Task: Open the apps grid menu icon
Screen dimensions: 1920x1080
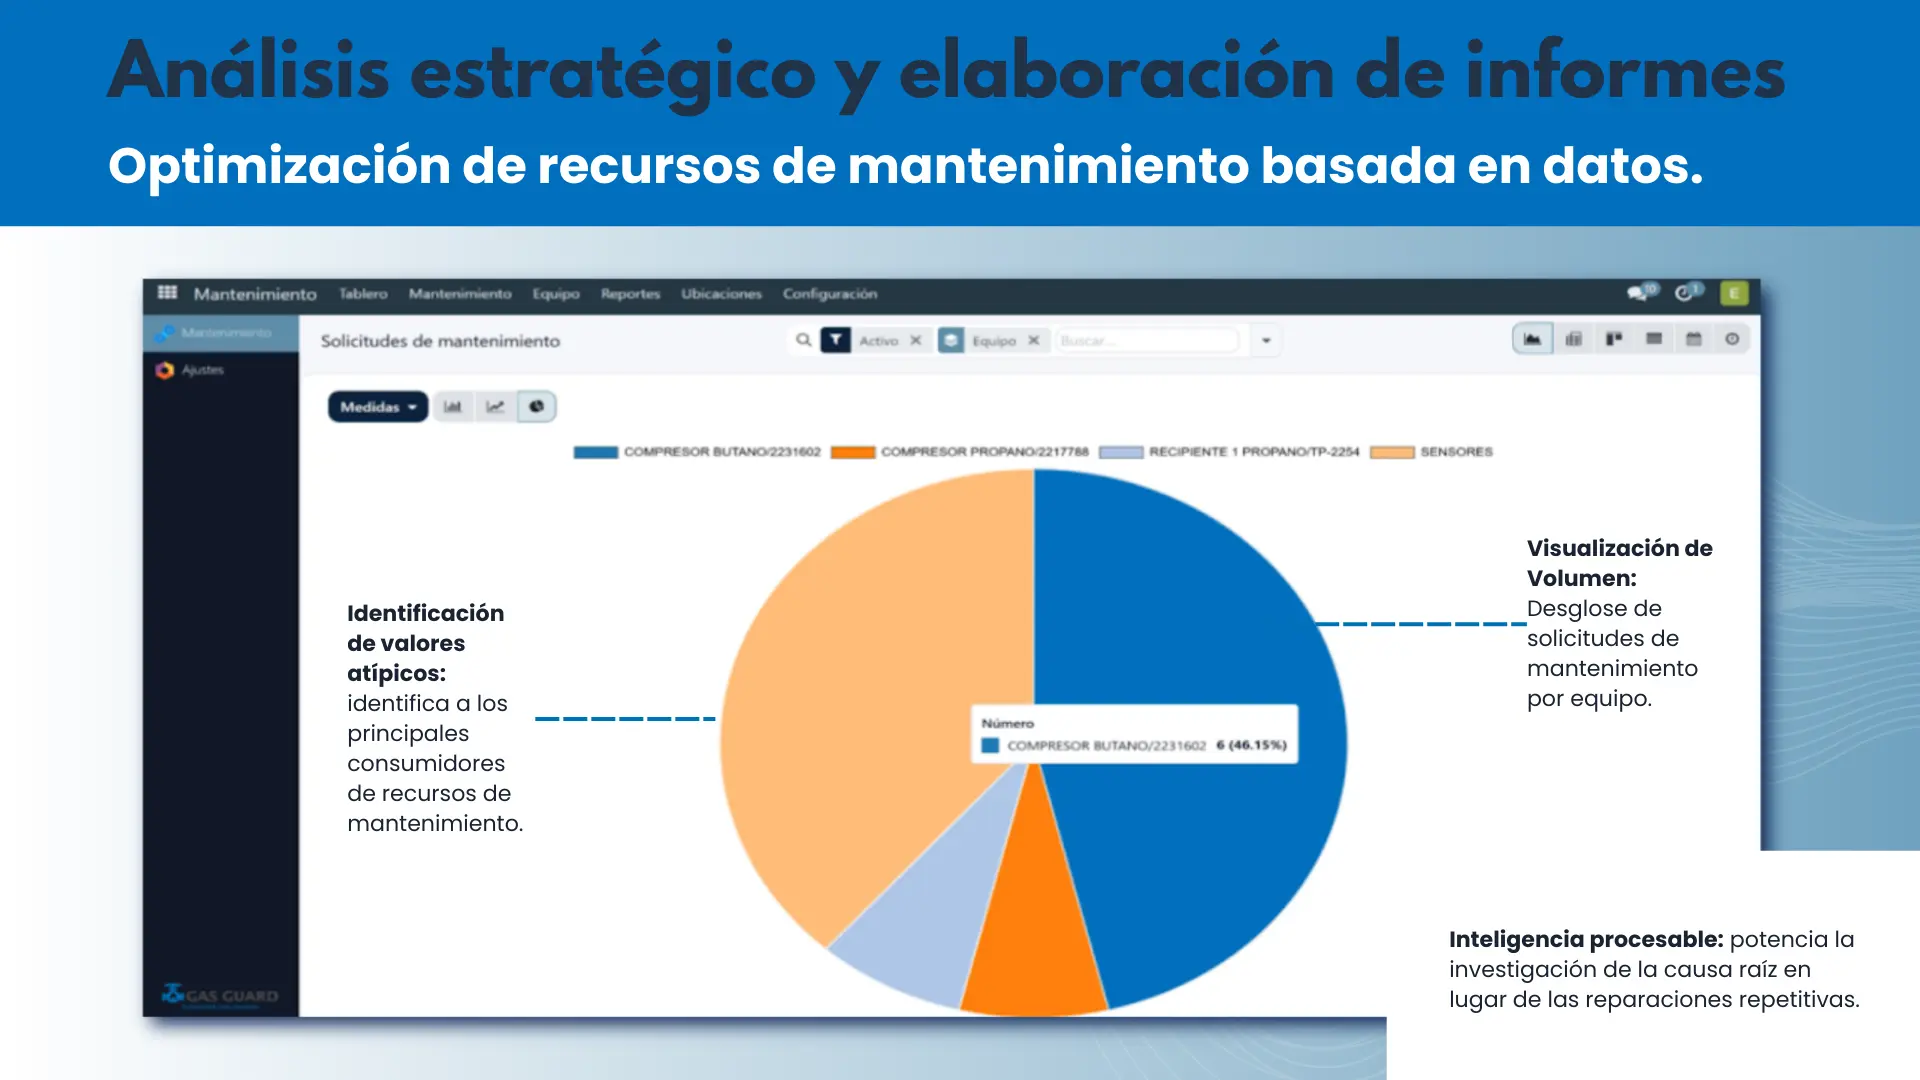Action: click(x=167, y=292)
